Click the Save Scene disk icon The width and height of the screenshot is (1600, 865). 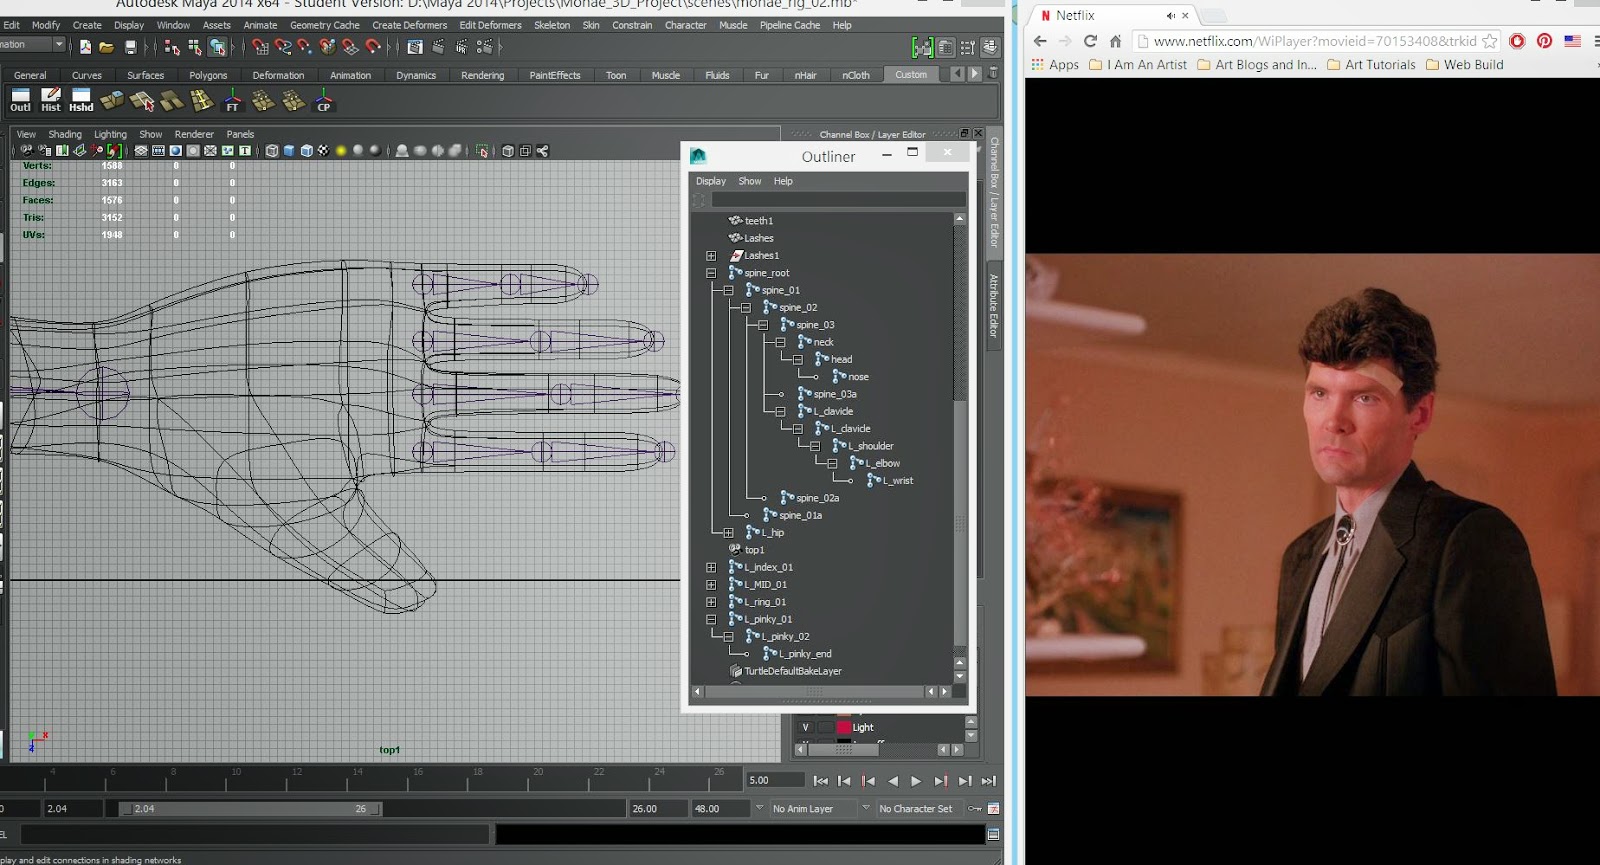[x=131, y=47]
